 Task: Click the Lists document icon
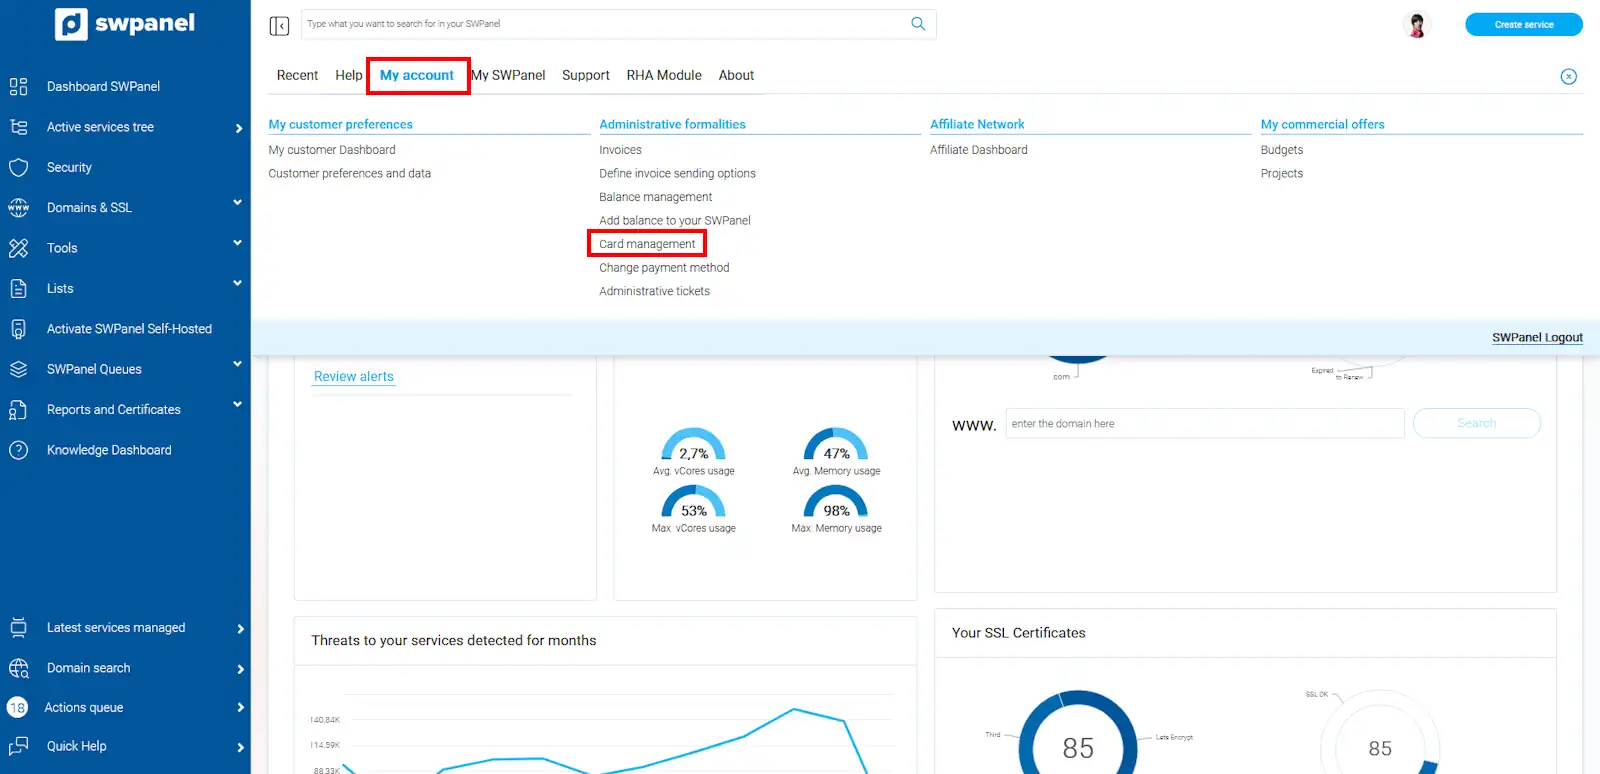pos(18,289)
